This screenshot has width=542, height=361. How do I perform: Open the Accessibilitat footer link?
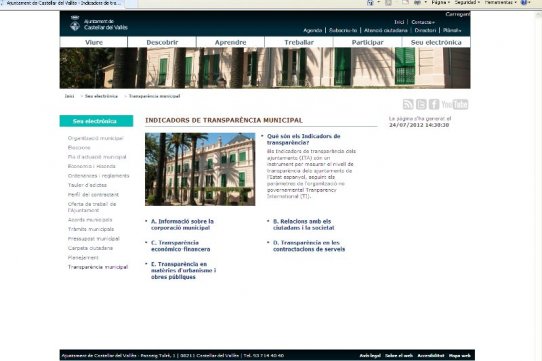(x=431, y=355)
